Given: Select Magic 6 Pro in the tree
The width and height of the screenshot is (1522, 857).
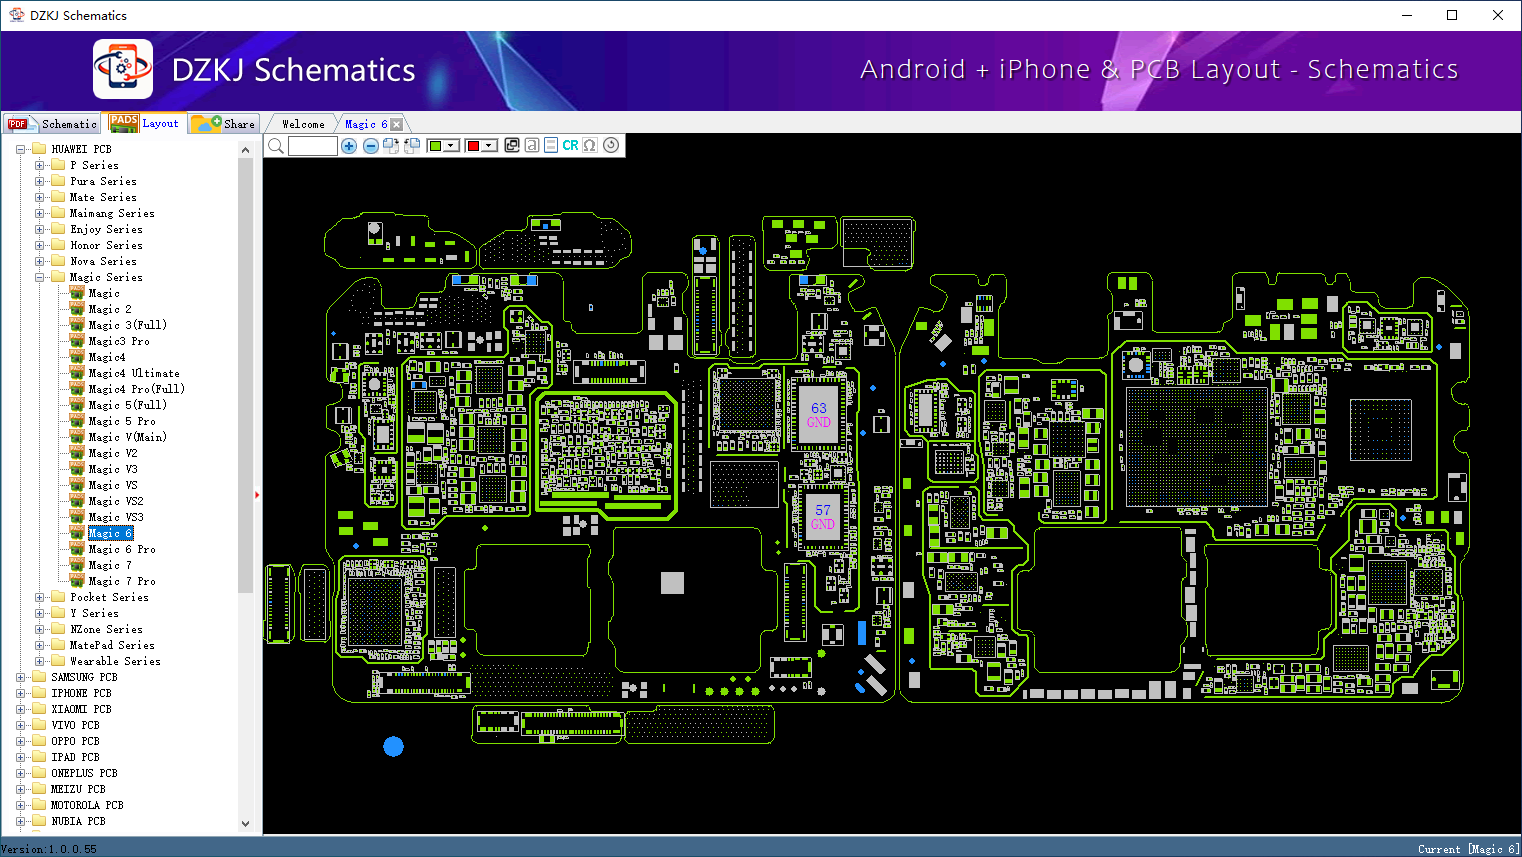Looking at the screenshot, I should click(x=122, y=549).
